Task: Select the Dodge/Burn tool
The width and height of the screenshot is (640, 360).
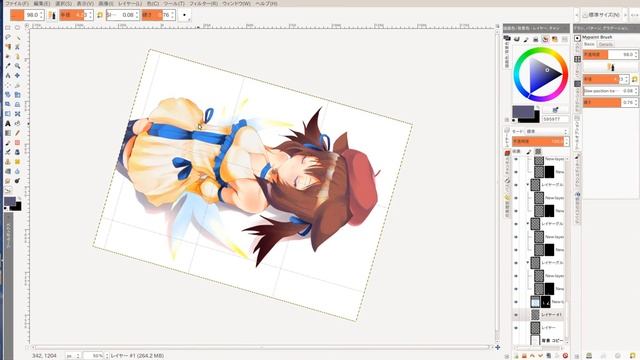Action: (18, 181)
